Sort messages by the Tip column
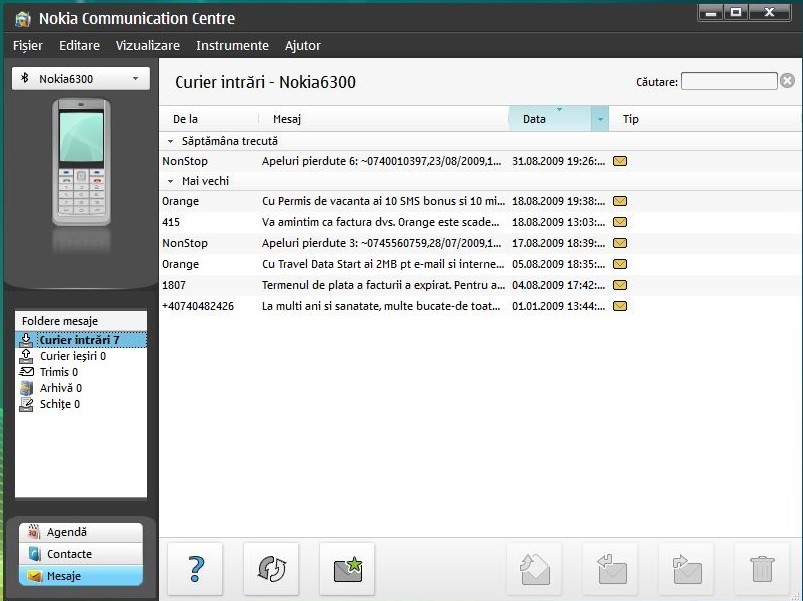Image resolution: width=803 pixels, height=601 pixels. pos(630,119)
